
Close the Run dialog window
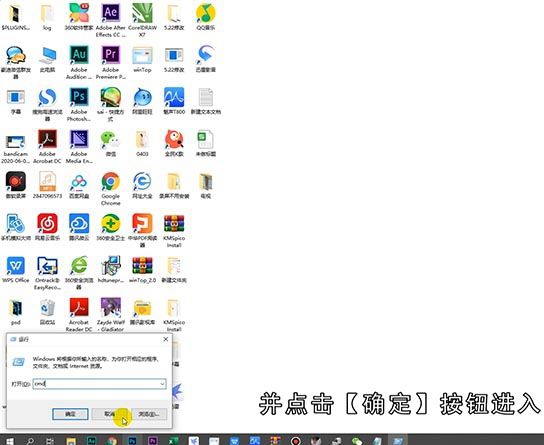point(166,339)
